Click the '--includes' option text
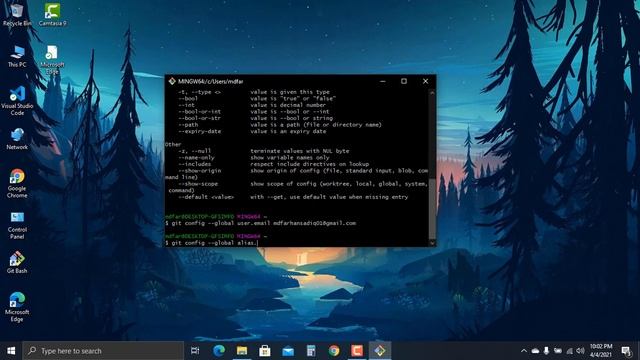640x360 pixels. click(195, 164)
